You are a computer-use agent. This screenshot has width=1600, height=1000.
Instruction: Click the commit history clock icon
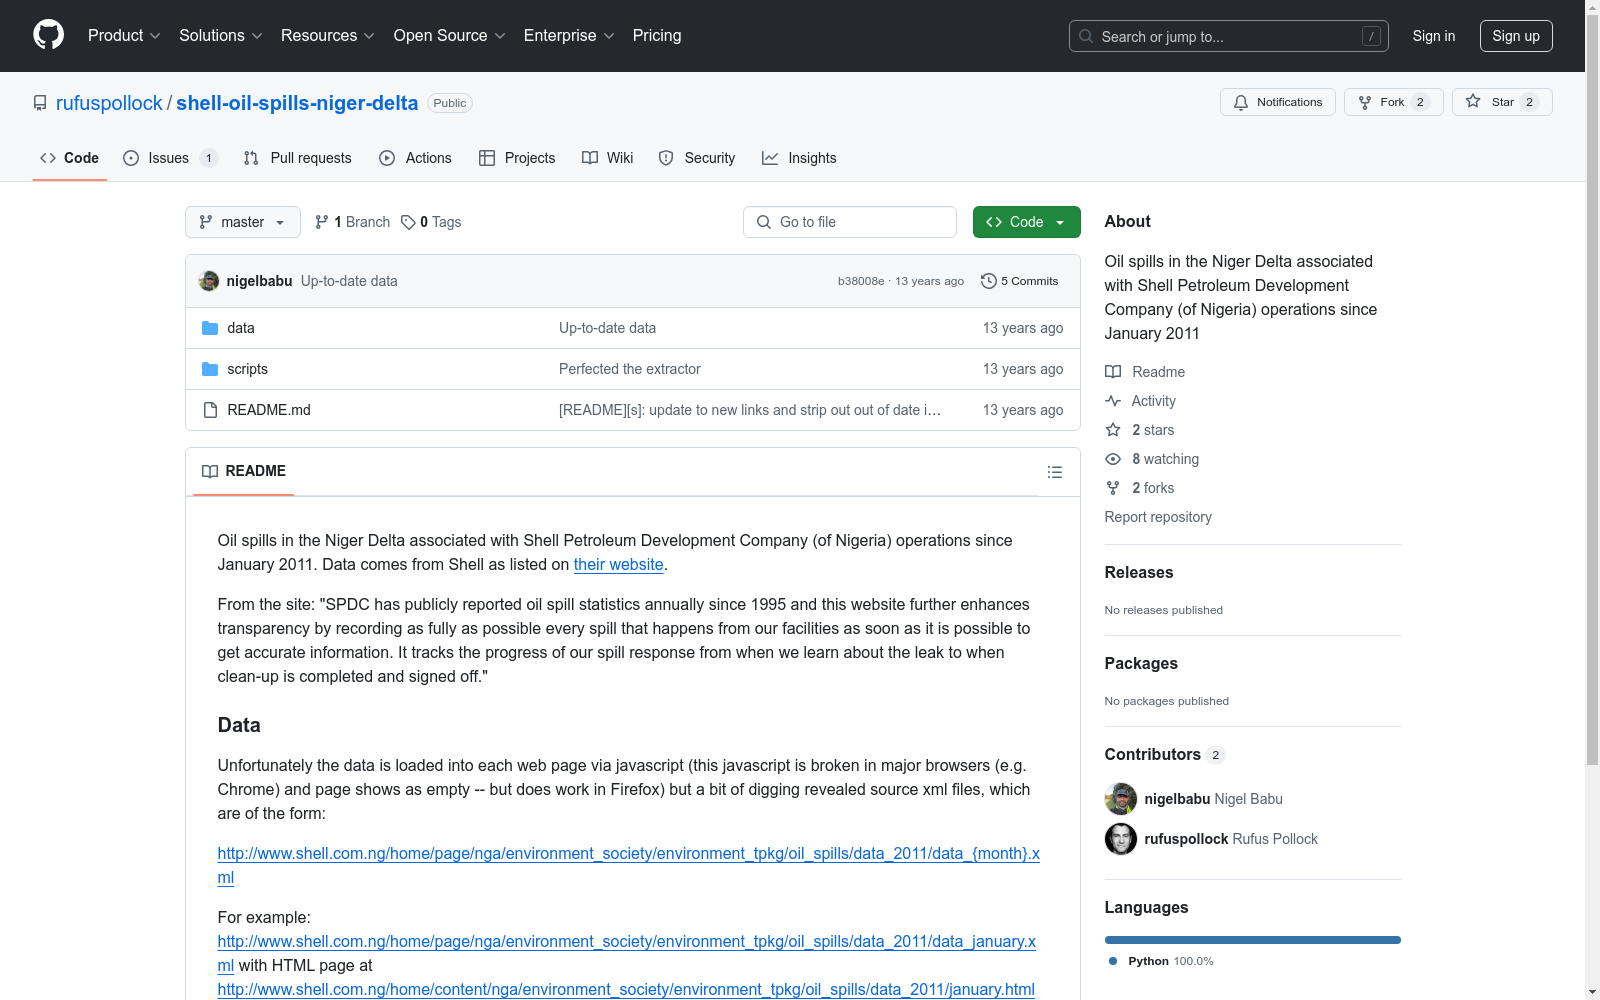point(989,281)
